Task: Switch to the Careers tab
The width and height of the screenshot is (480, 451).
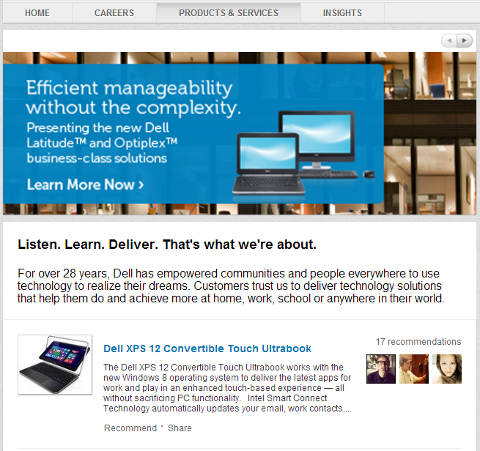Action: click(x=114, y=13)
